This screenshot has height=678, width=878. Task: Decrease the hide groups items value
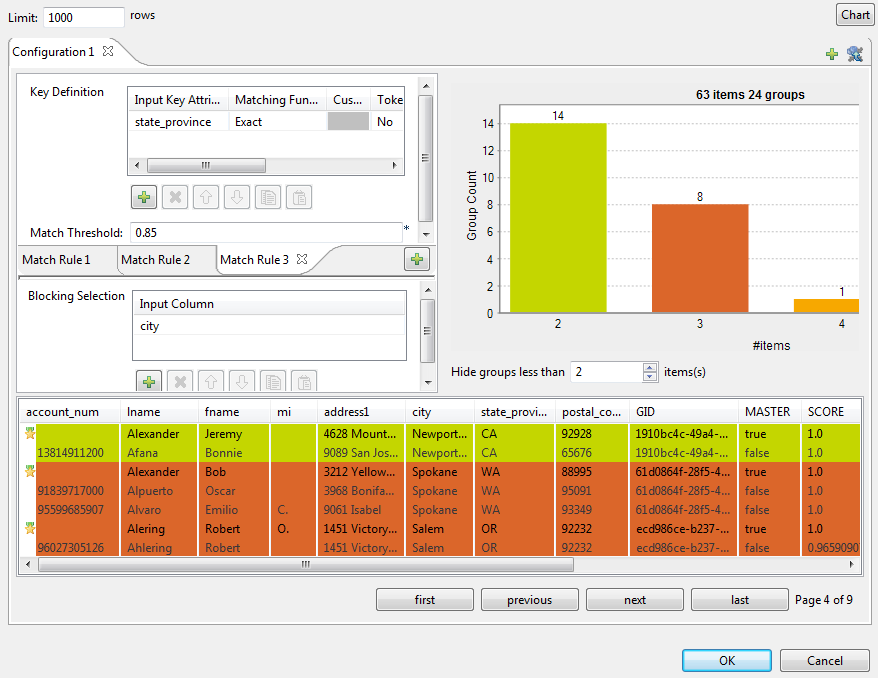(650, 377)
